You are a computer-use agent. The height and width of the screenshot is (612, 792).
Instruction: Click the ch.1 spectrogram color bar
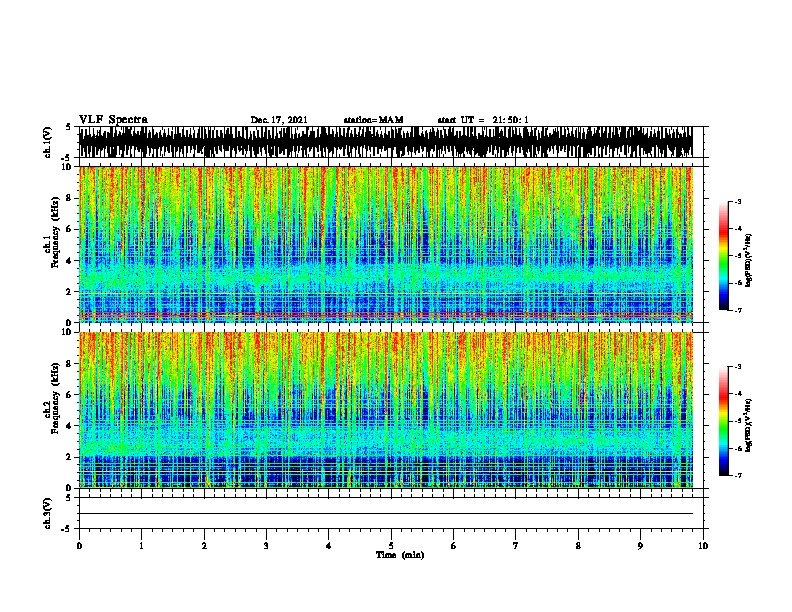(x=724, y=255)
